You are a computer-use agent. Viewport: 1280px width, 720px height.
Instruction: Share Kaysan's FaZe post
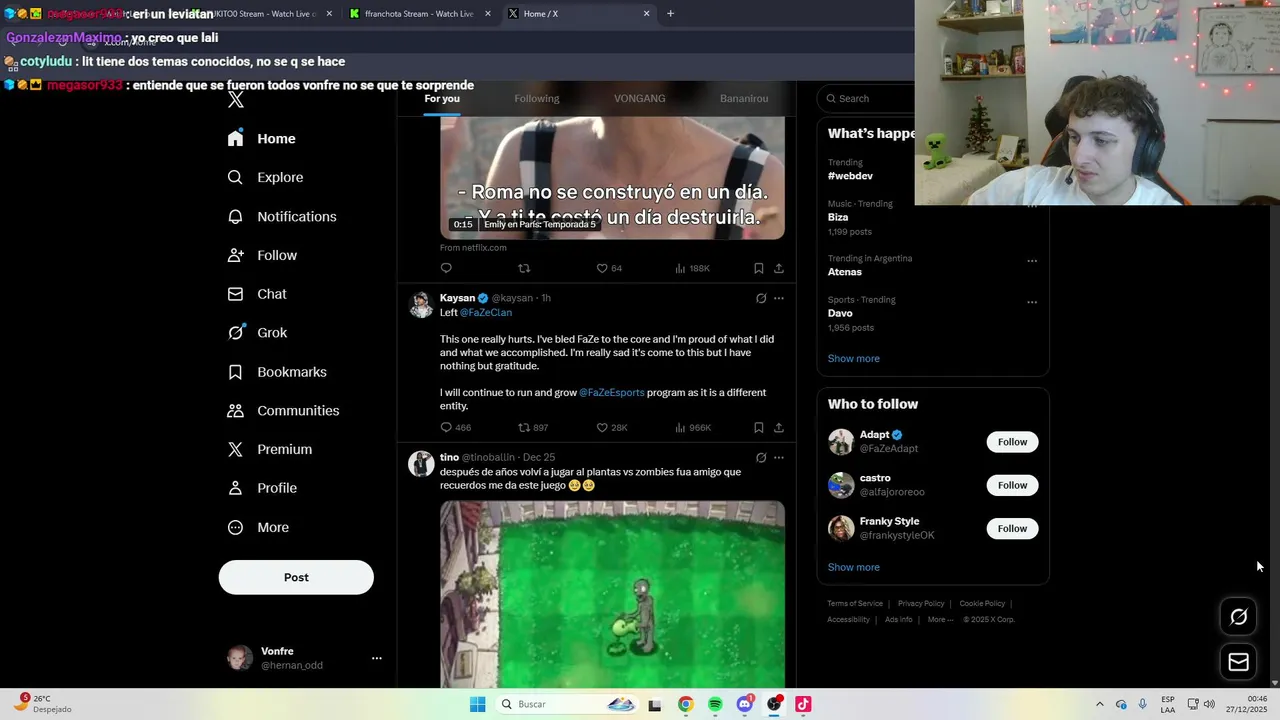point(779,427)
